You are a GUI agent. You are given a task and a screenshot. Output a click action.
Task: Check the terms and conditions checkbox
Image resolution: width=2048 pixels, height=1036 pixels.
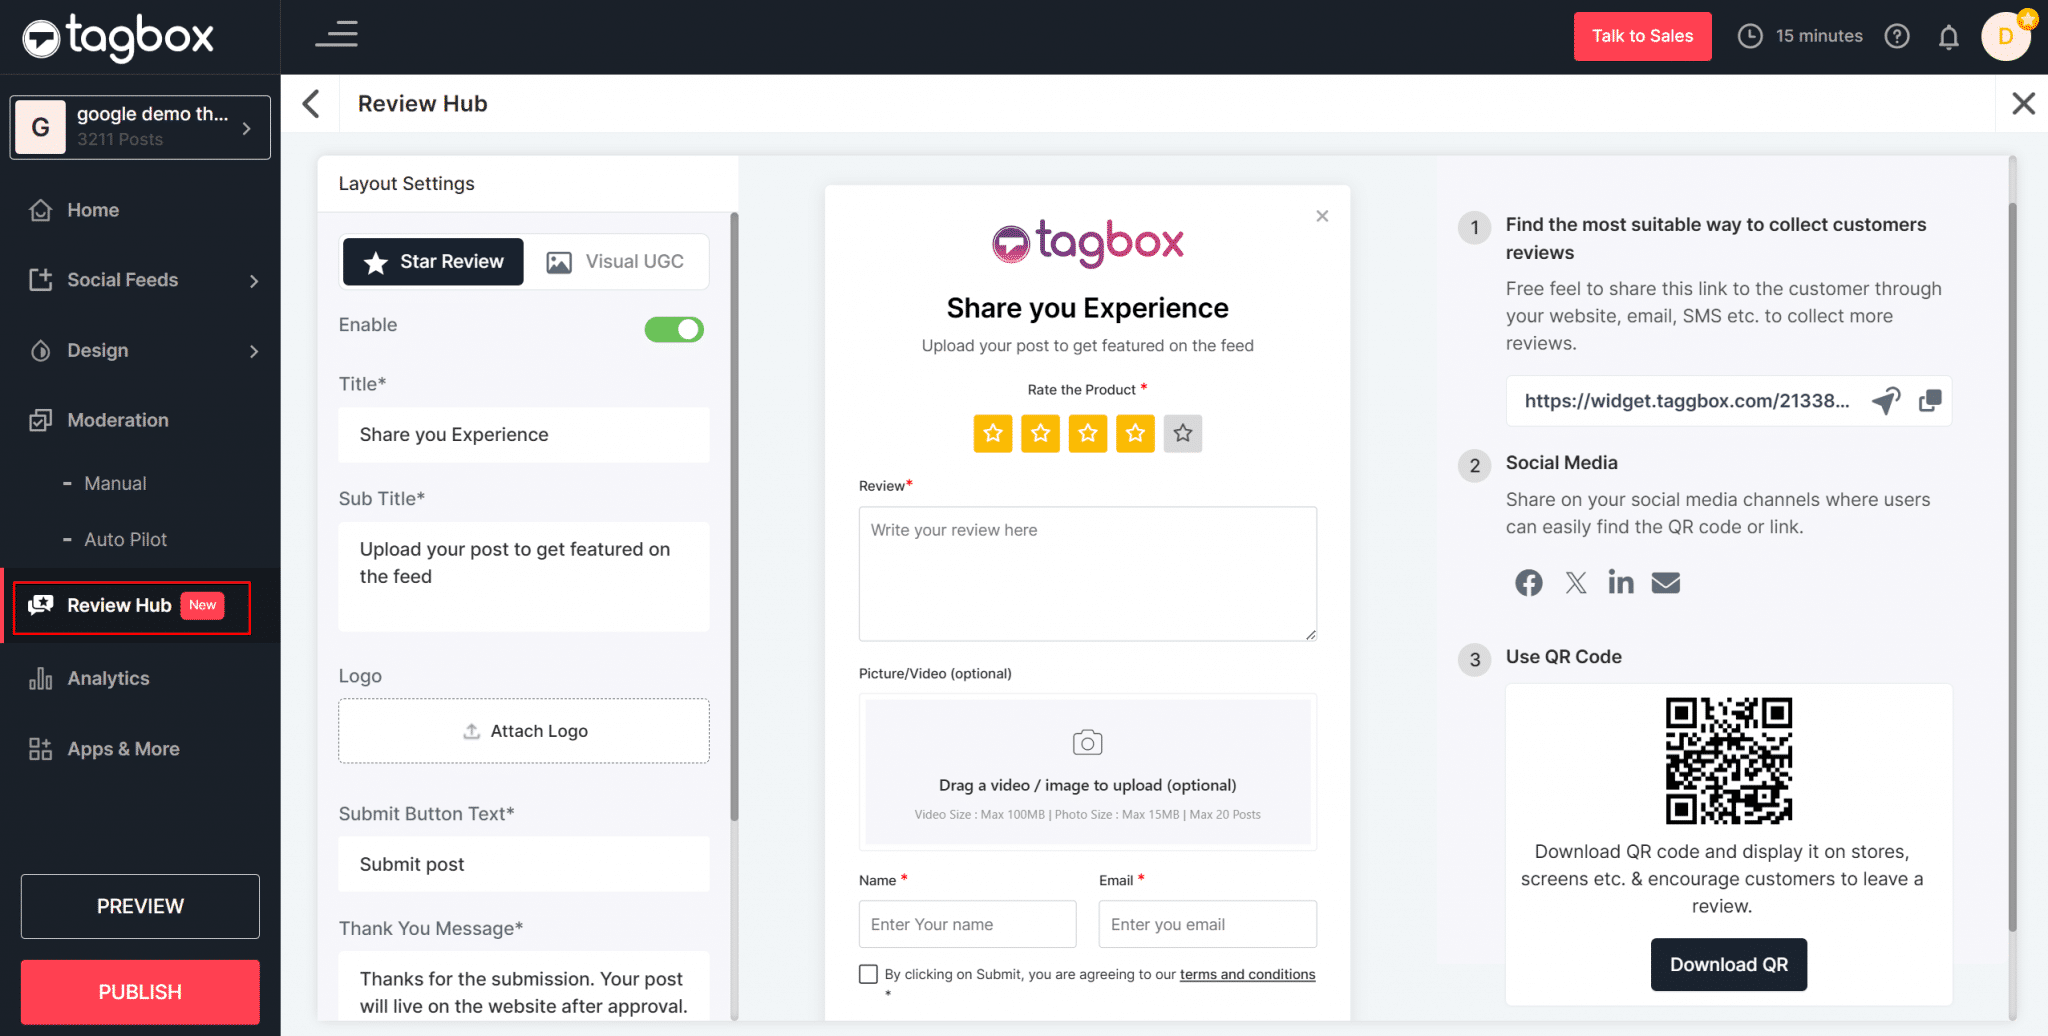[x=867, y=973]
